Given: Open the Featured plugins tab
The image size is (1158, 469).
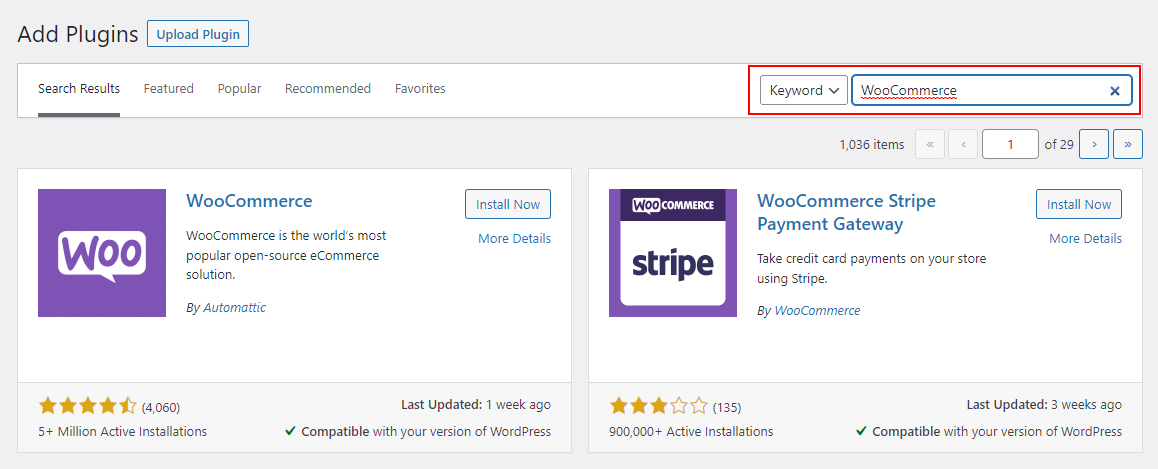Looking at the screenshot, I should [x=168, y=89].
